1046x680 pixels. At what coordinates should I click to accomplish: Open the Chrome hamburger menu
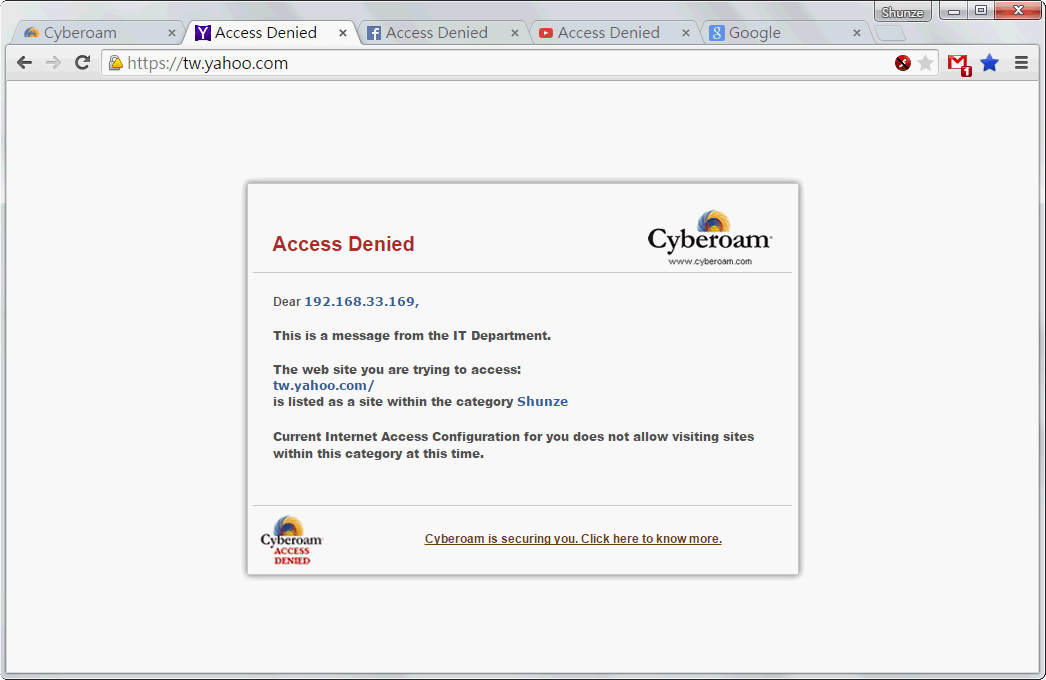point(1021,63)
